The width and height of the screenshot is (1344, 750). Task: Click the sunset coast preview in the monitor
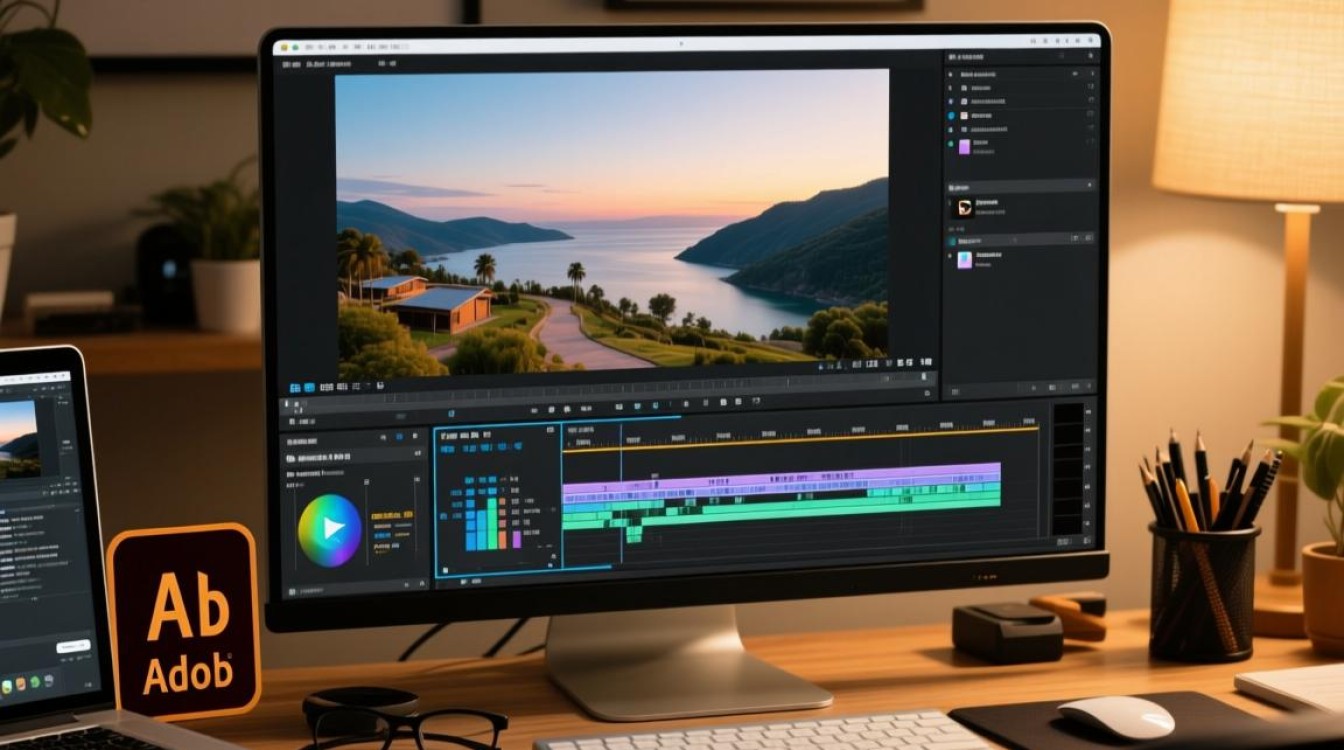612,221
